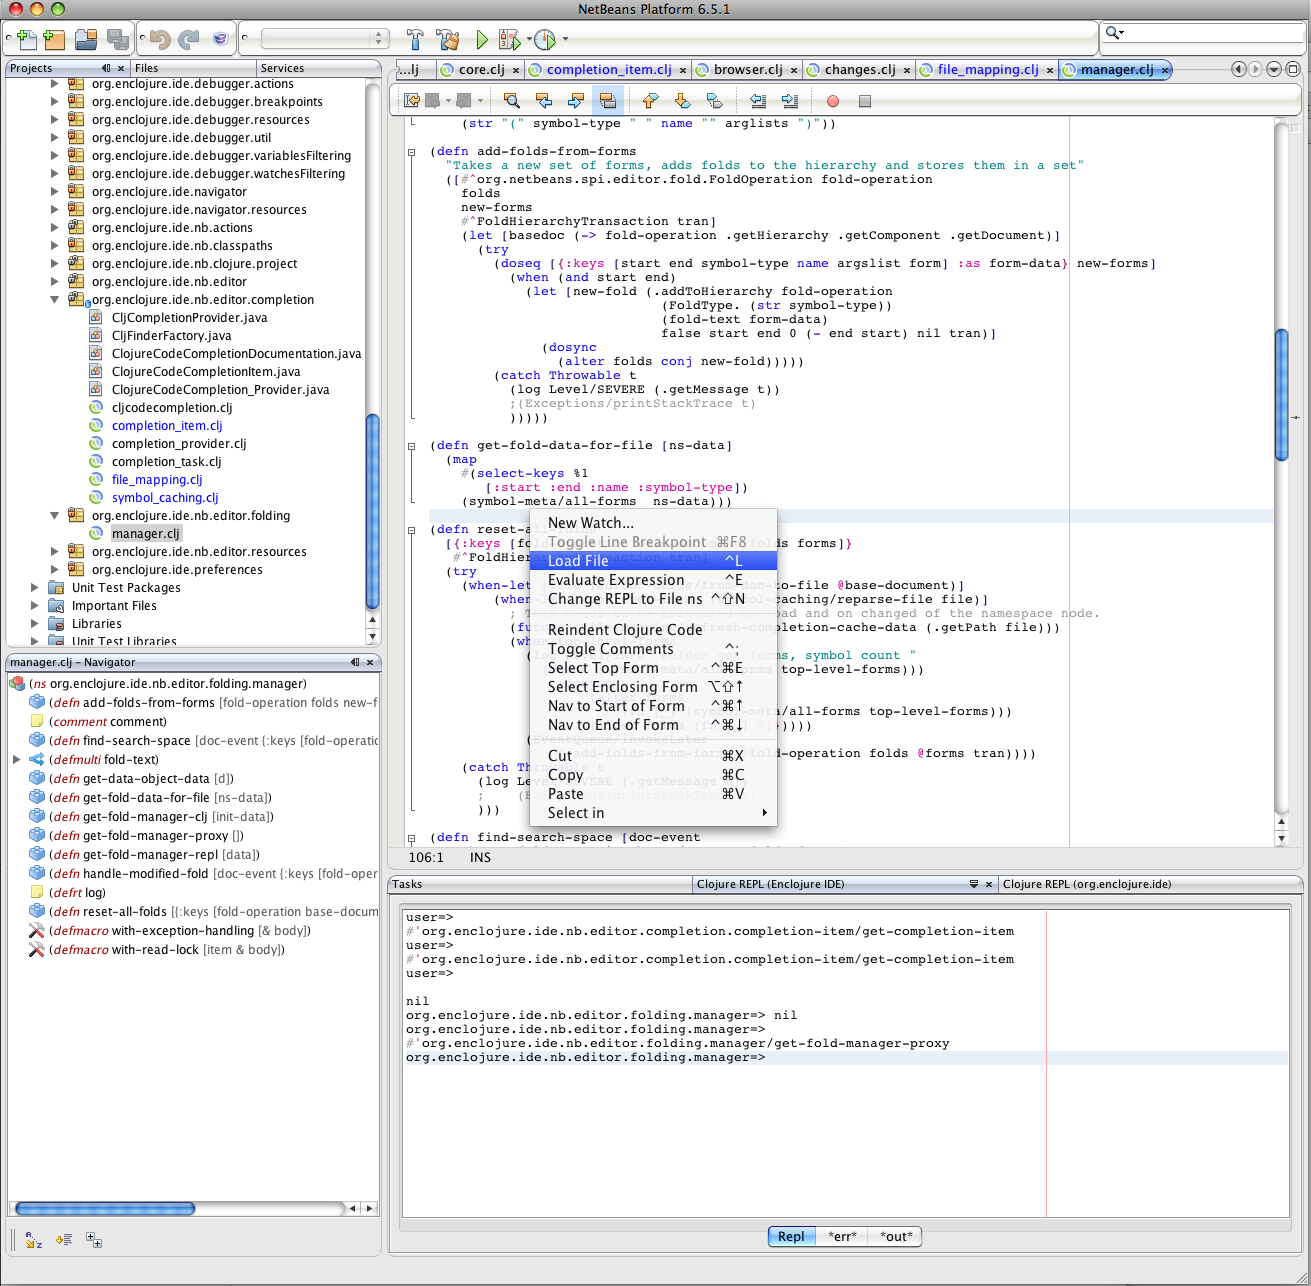This screenshot has height=1286, width=1311.
Task: Click the Undo arrow icon
Action: (160, 39)
